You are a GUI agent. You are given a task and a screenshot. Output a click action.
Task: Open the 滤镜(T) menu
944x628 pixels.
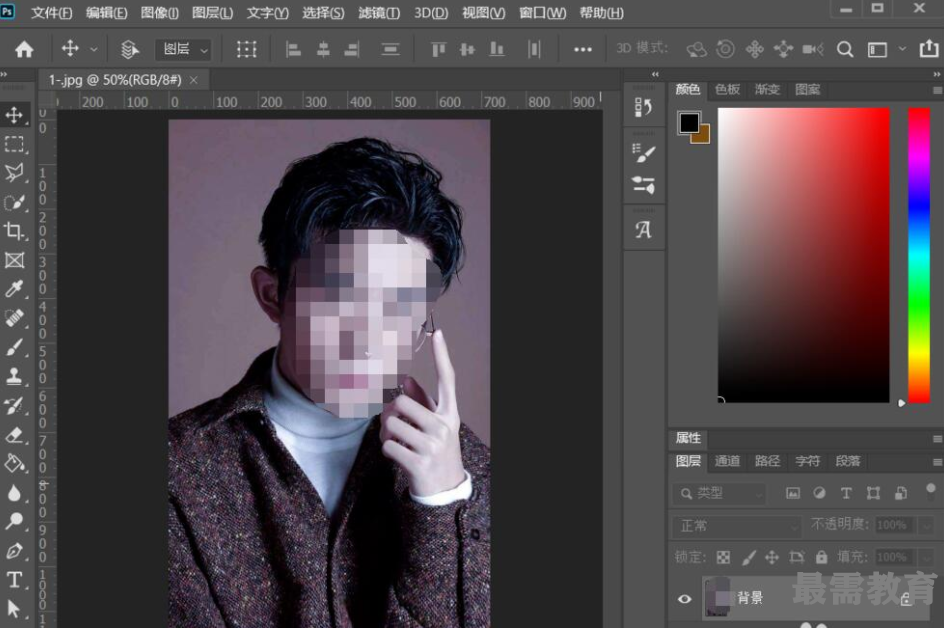379,13
